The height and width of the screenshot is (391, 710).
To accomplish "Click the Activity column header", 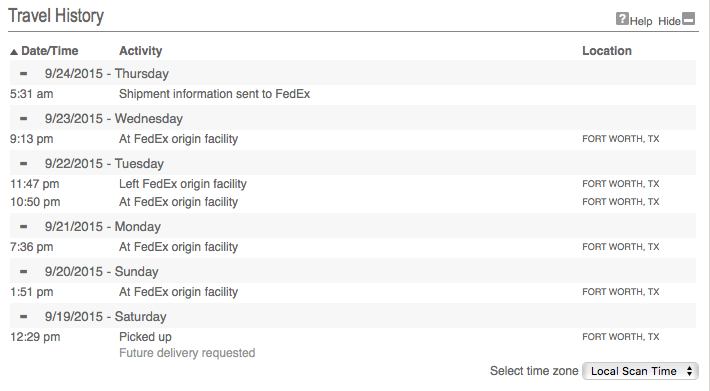I will click(140, 51).
